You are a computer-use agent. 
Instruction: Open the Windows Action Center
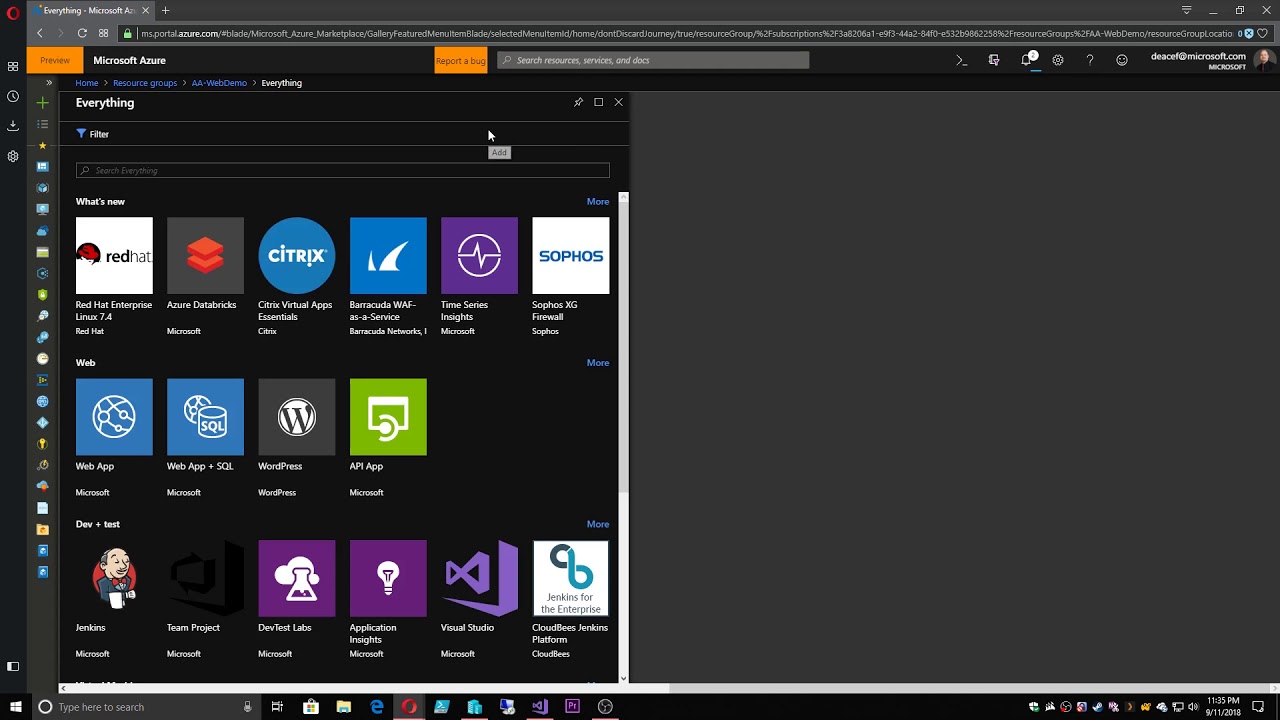pos(1258,707)
